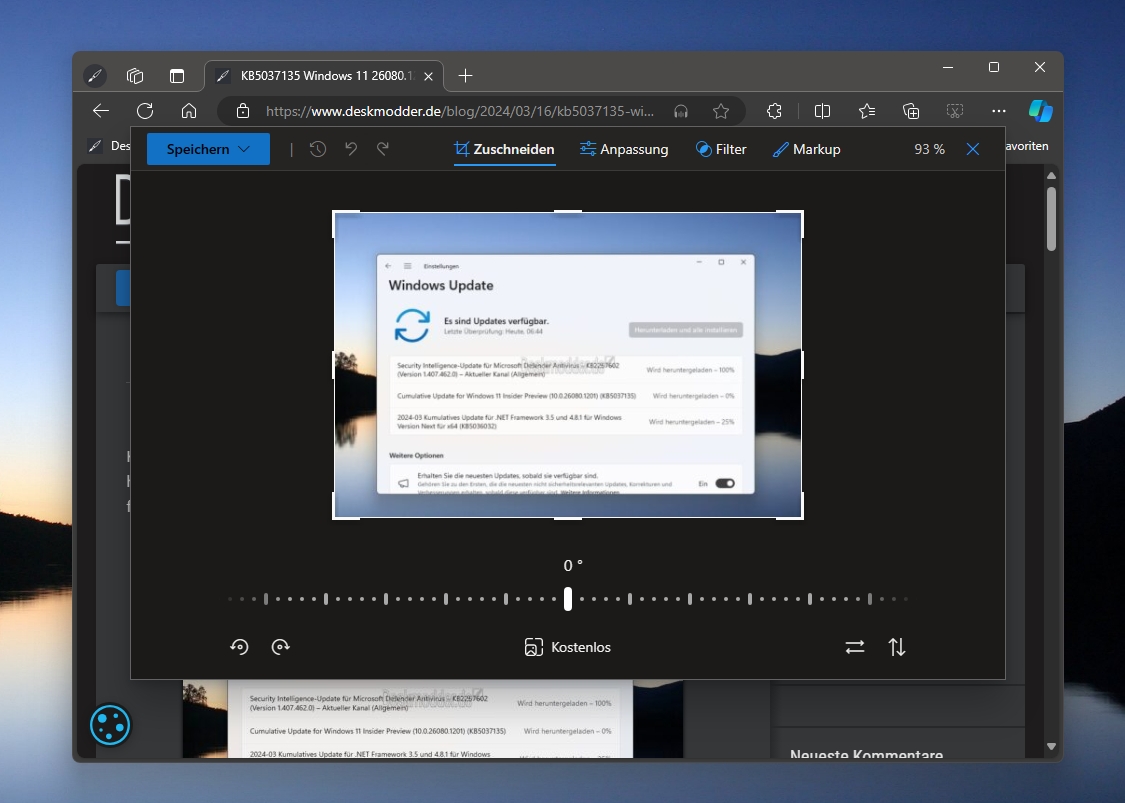Image resolution: width=1125 pixels, height=803 pixels.
Task: Minimize the Edge browser window
Action: click(x=948, y=67)
